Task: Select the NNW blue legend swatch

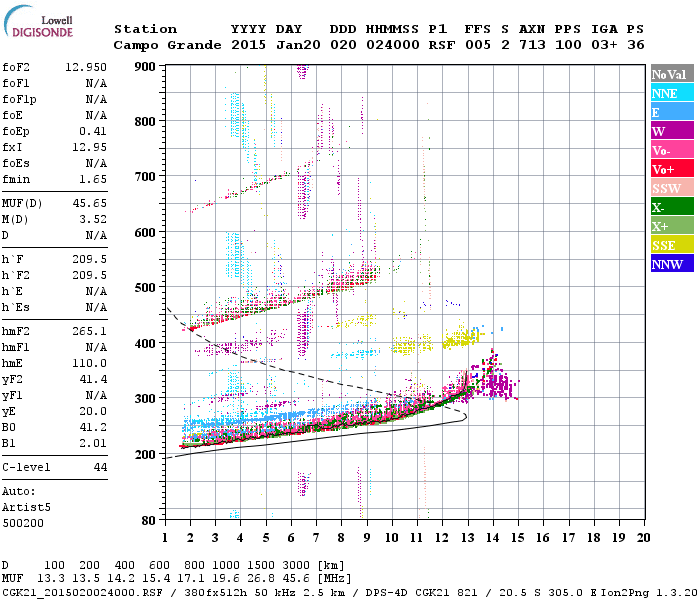Action: pos(672,263)
